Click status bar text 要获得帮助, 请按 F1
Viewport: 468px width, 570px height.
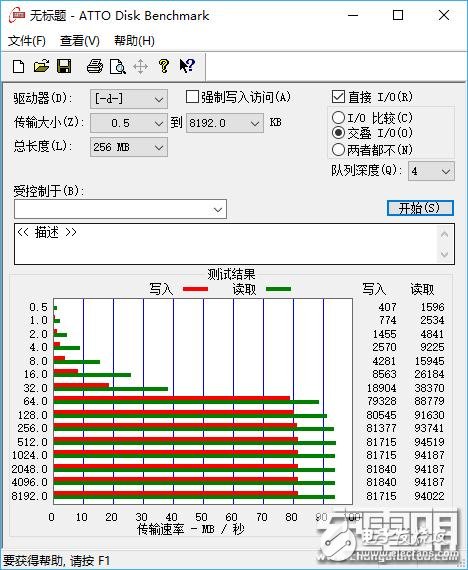click(56, 560)
